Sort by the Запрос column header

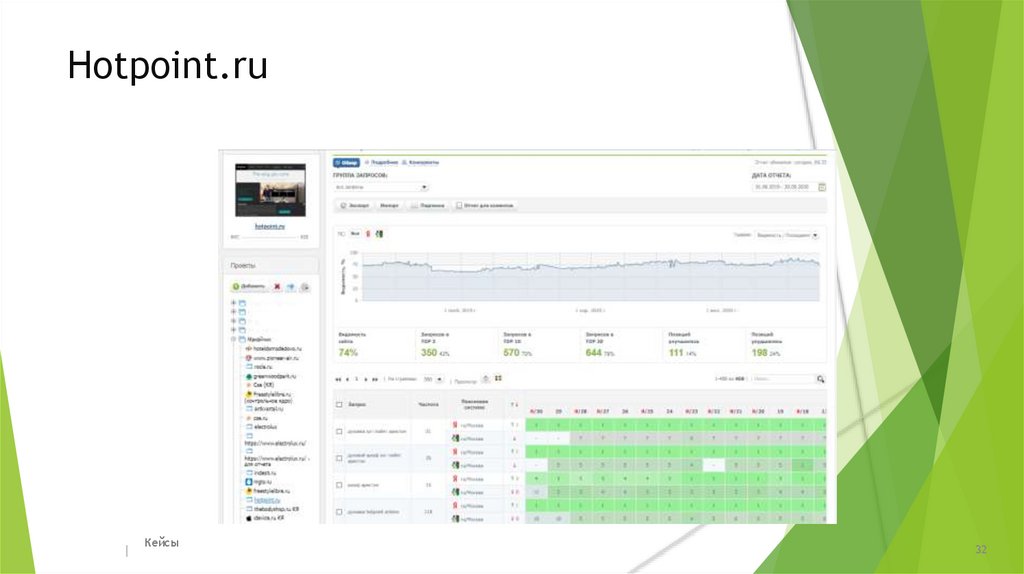tap(357, 405)
